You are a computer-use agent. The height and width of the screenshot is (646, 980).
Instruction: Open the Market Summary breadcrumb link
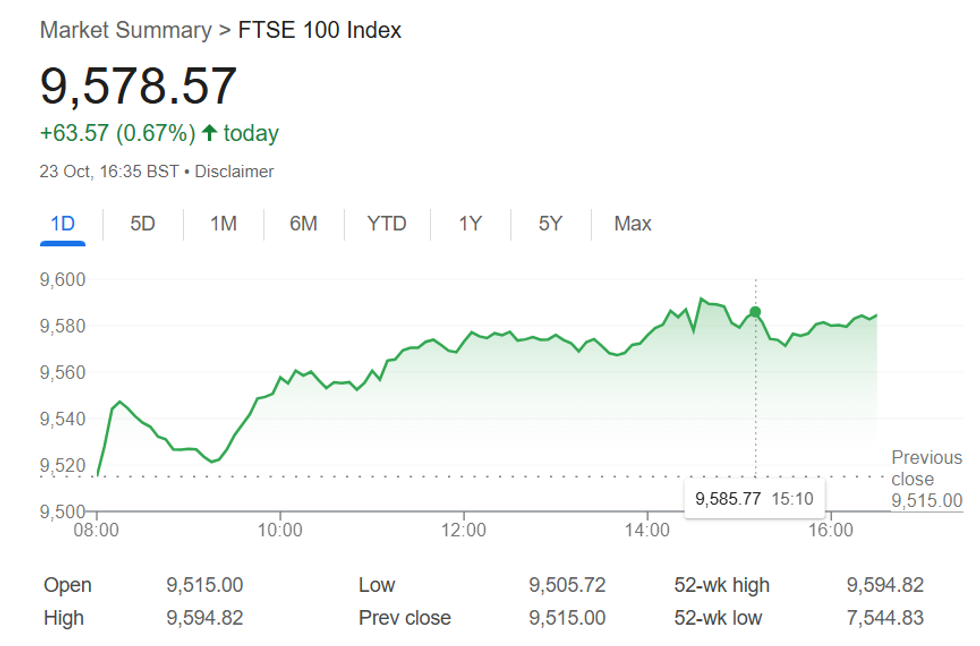click(125, 31)
